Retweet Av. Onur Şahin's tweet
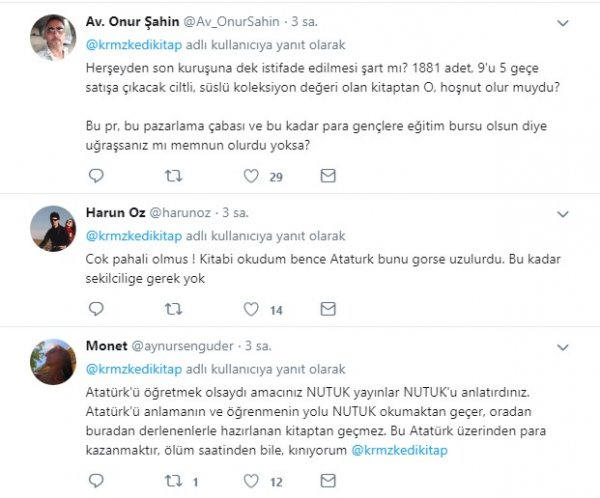600x498 pixels. click(x=172, y=176)
